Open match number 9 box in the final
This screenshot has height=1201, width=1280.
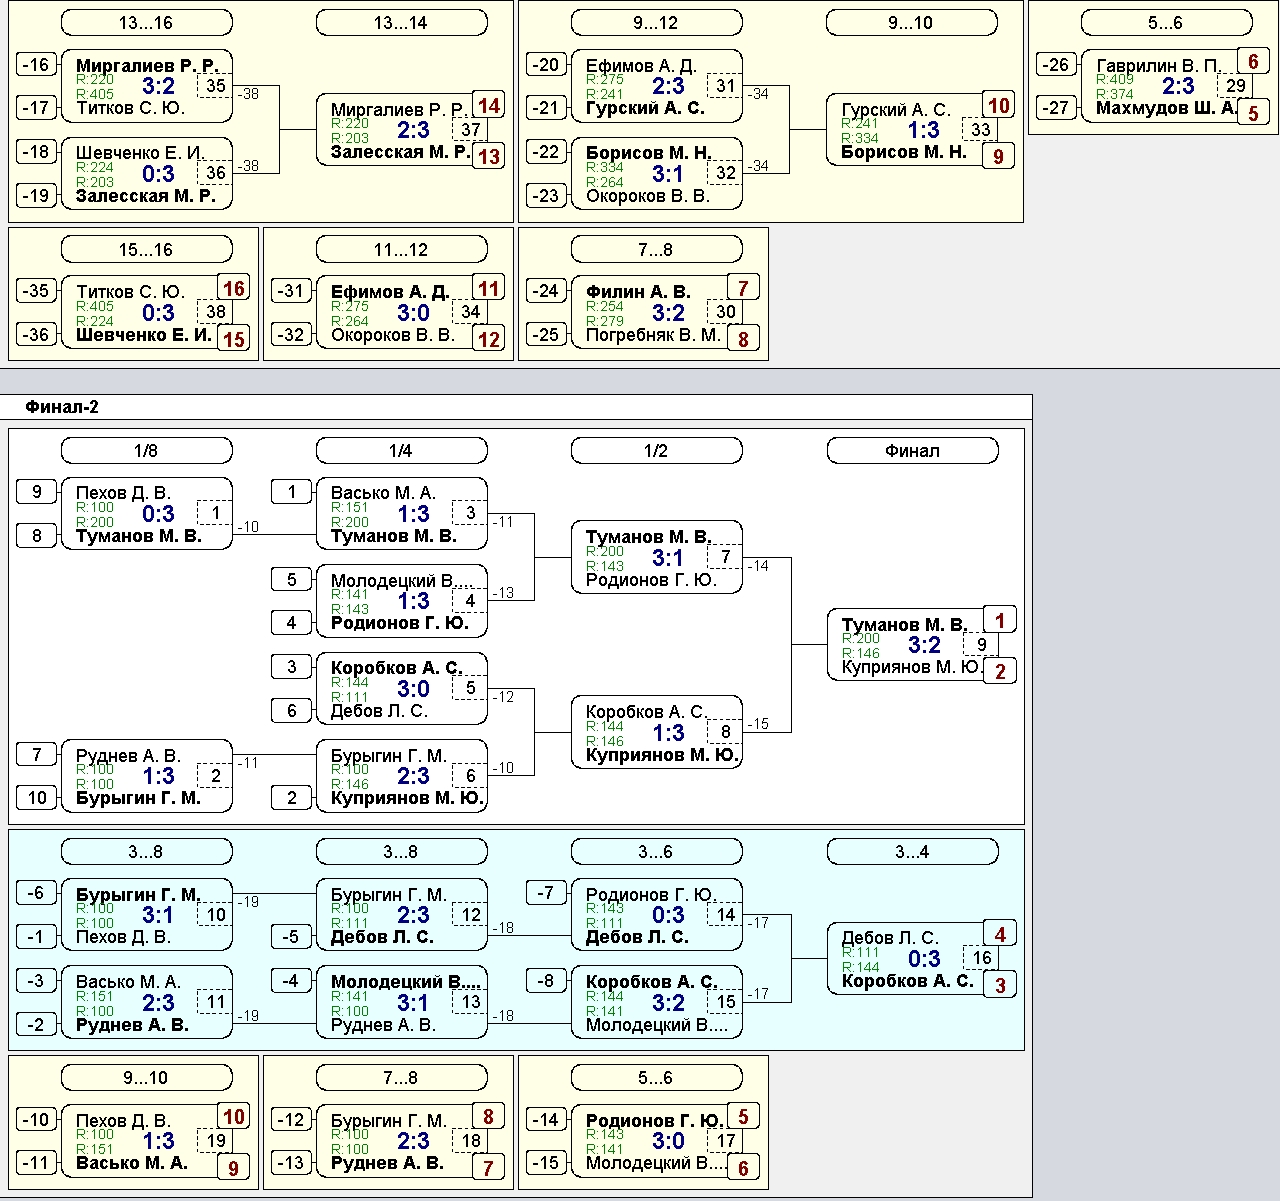coord(981,645)
